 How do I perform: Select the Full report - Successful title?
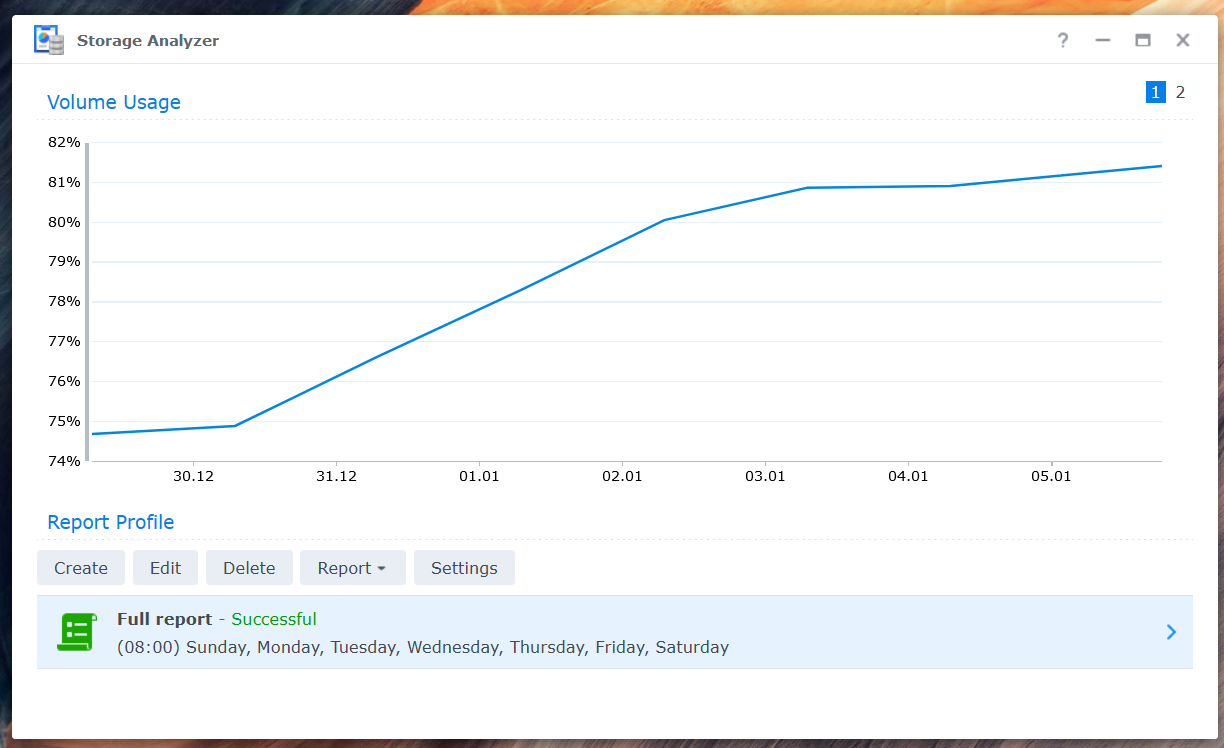[x=217, y=619]
